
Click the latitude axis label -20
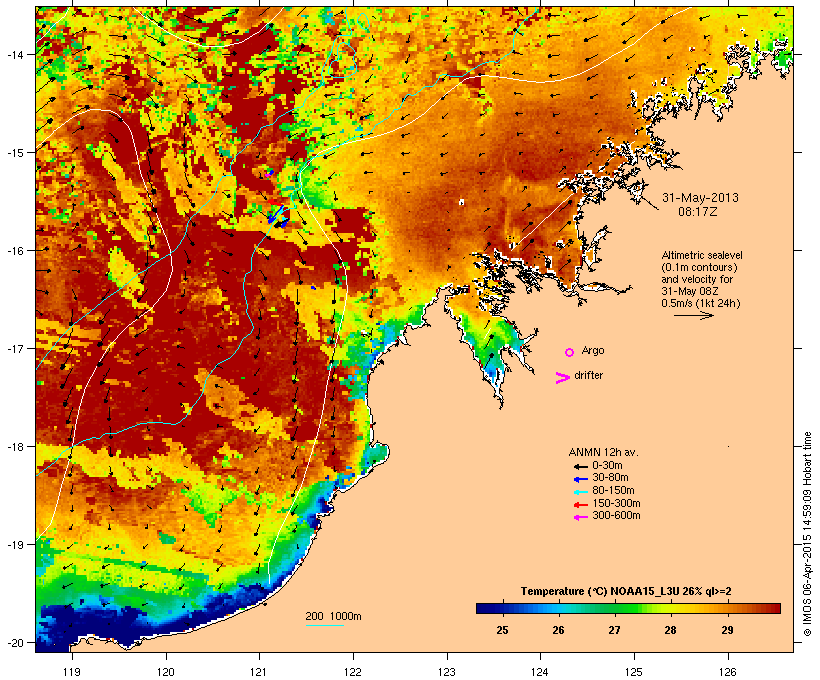[x=14, y=642]
